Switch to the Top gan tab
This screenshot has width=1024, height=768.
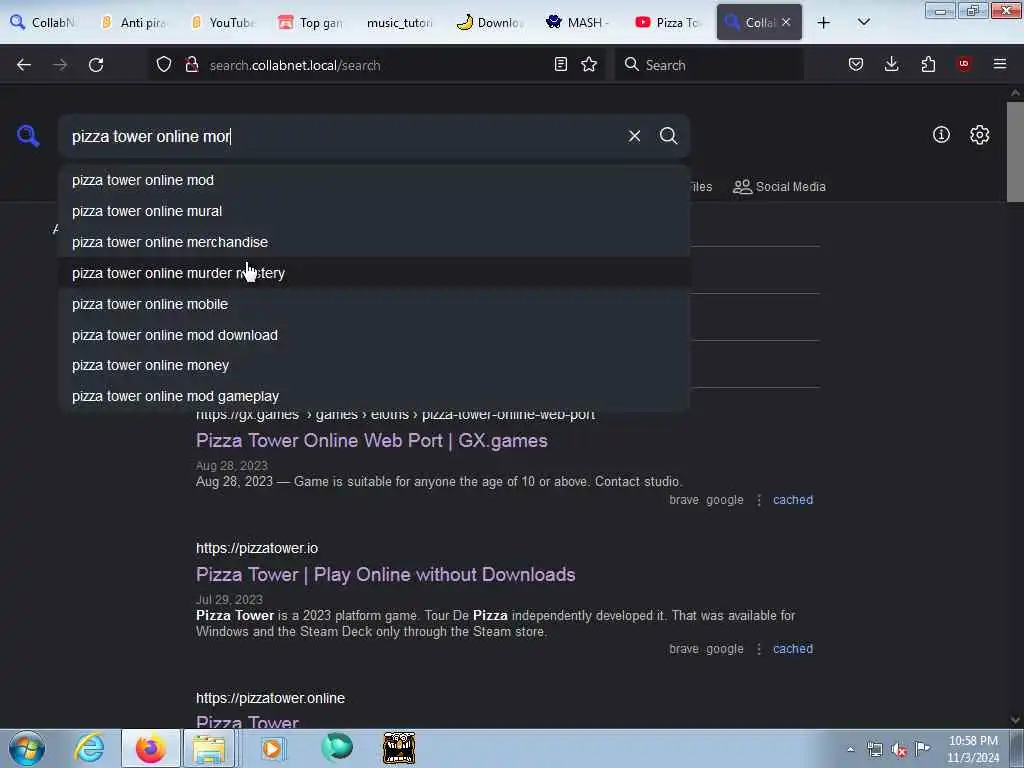click(311, 22)
